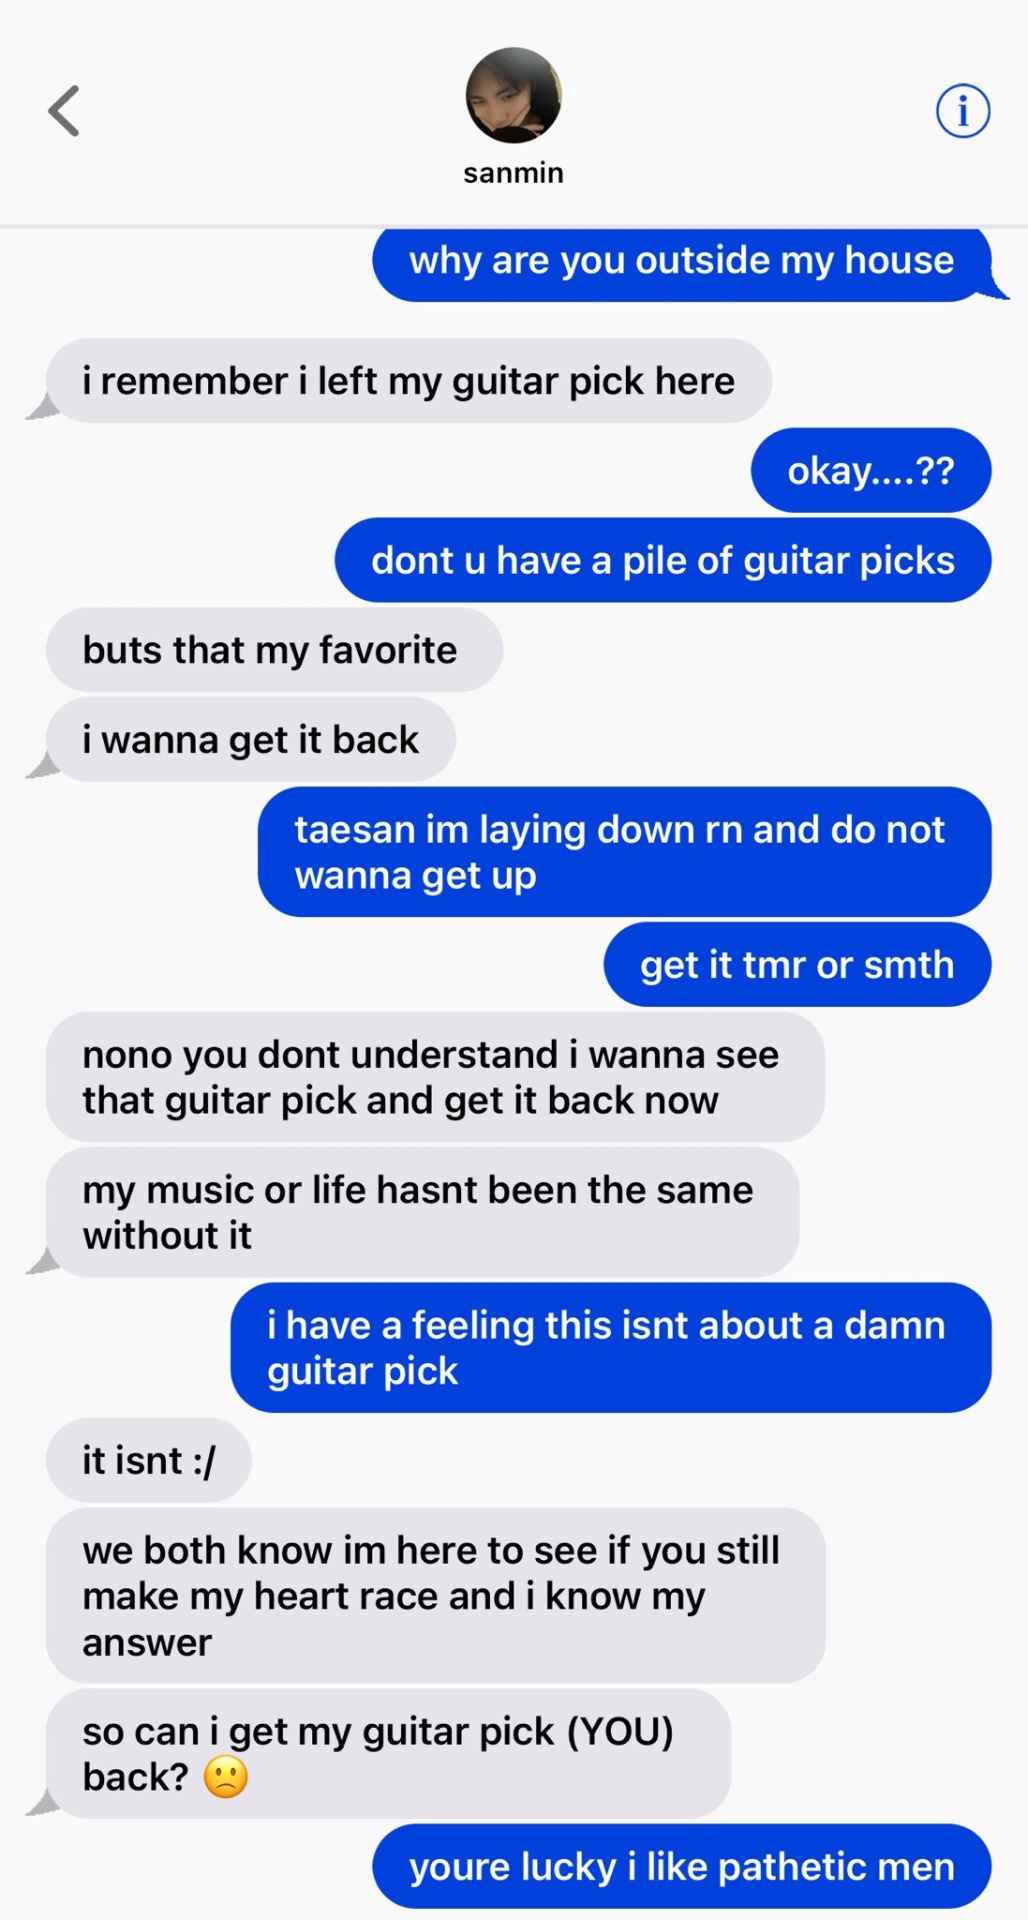Screen dimensions: 1028x1920
Task: Select the 'why are you outside my house' bubble
Action: 682,262
